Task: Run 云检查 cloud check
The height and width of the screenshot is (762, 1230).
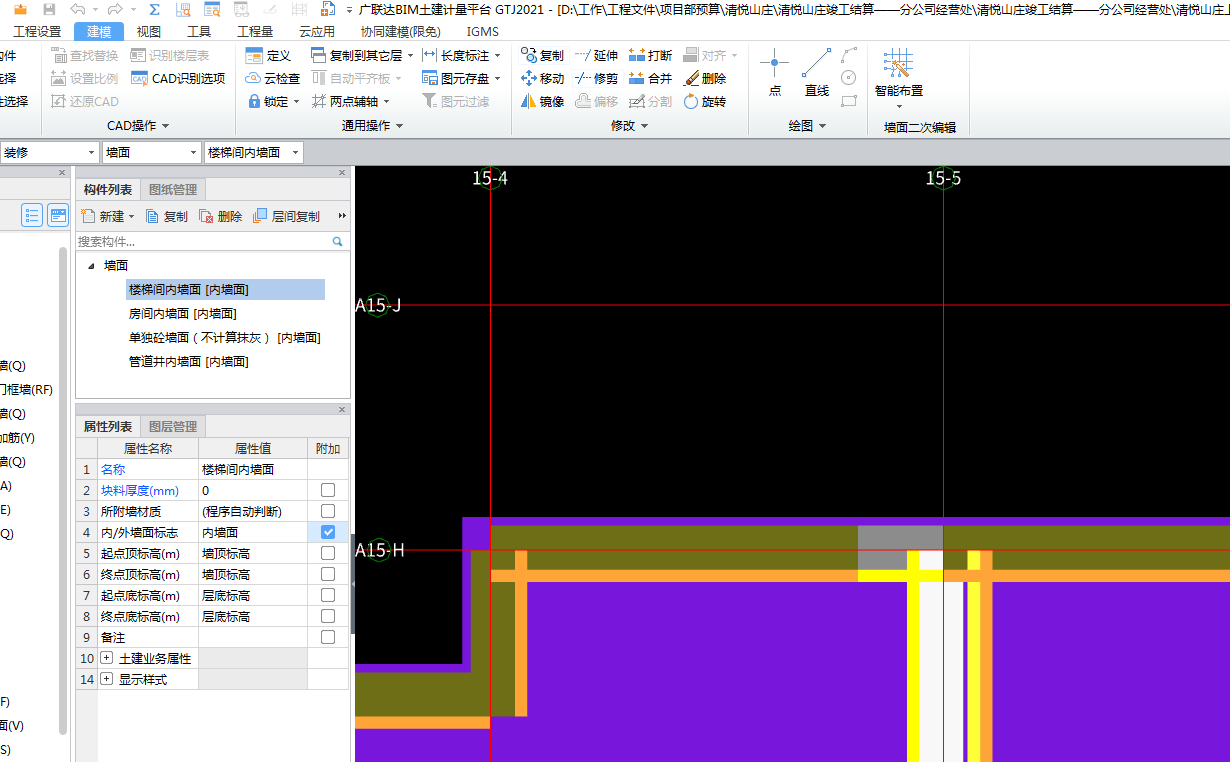Action: pyautogui.click(x=273, y=78)
